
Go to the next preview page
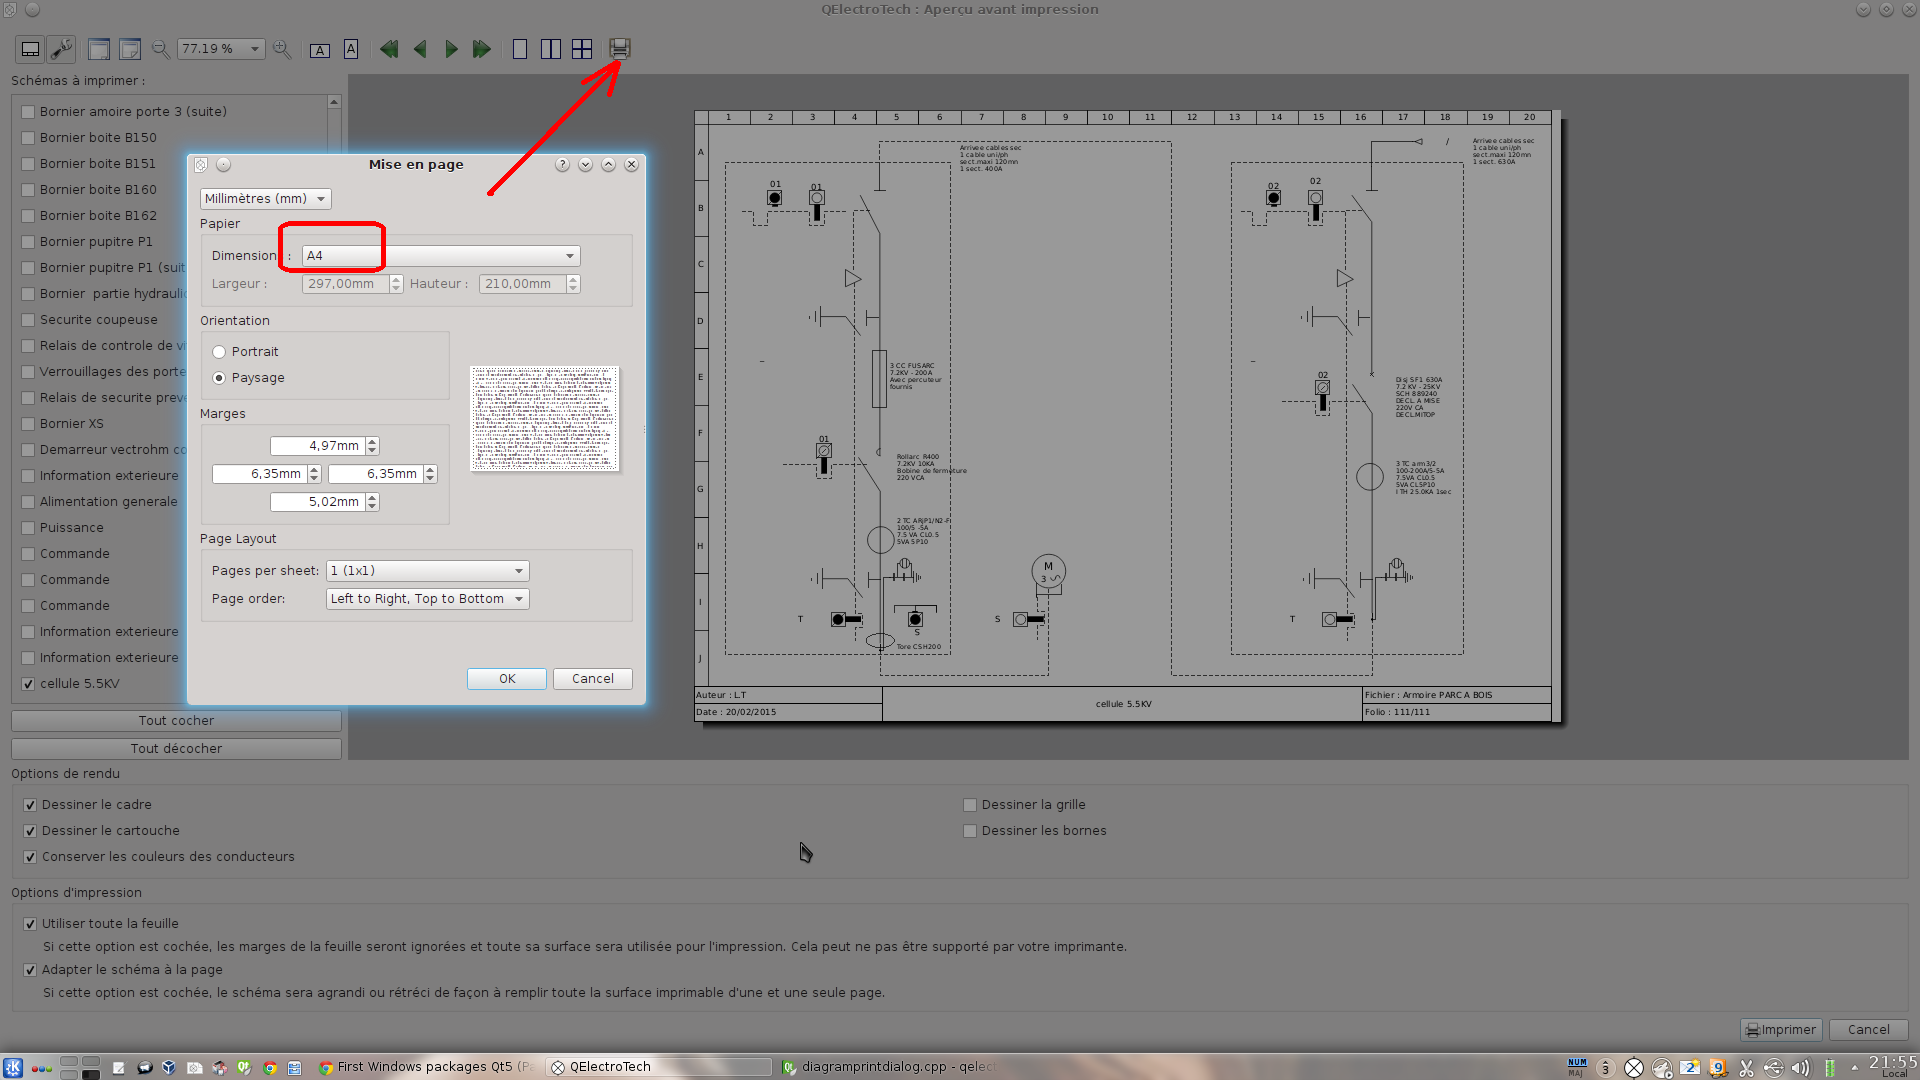(451, 49)
